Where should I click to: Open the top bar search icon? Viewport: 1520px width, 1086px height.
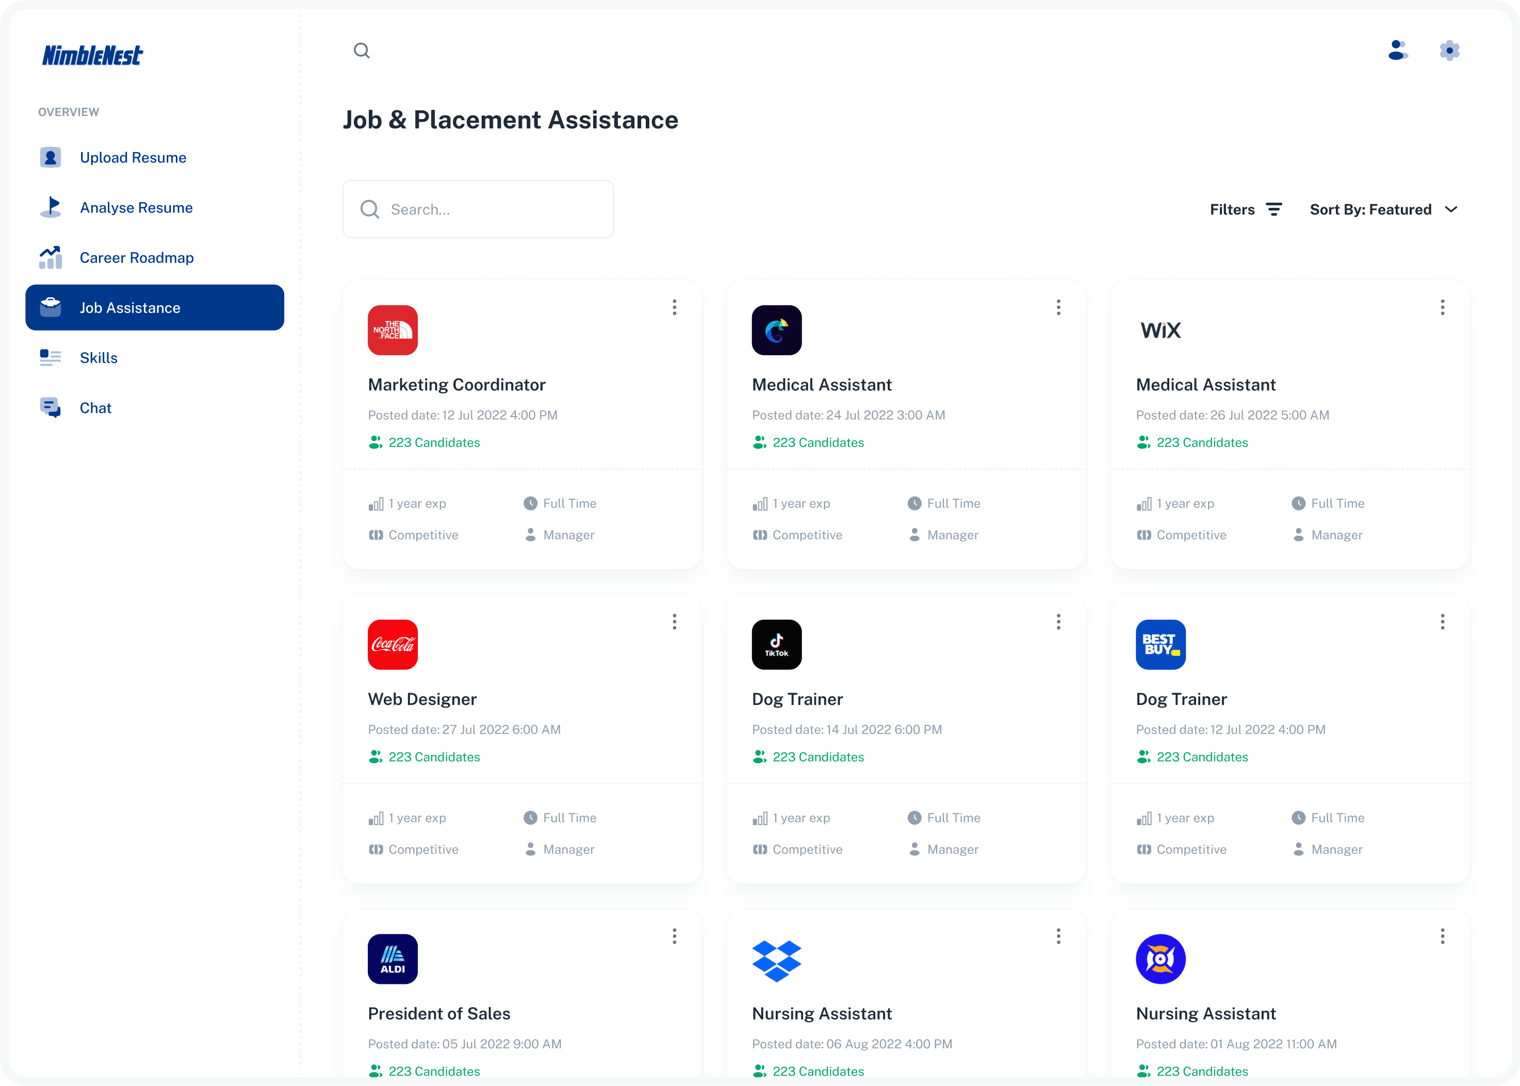(x=362, y=51)
